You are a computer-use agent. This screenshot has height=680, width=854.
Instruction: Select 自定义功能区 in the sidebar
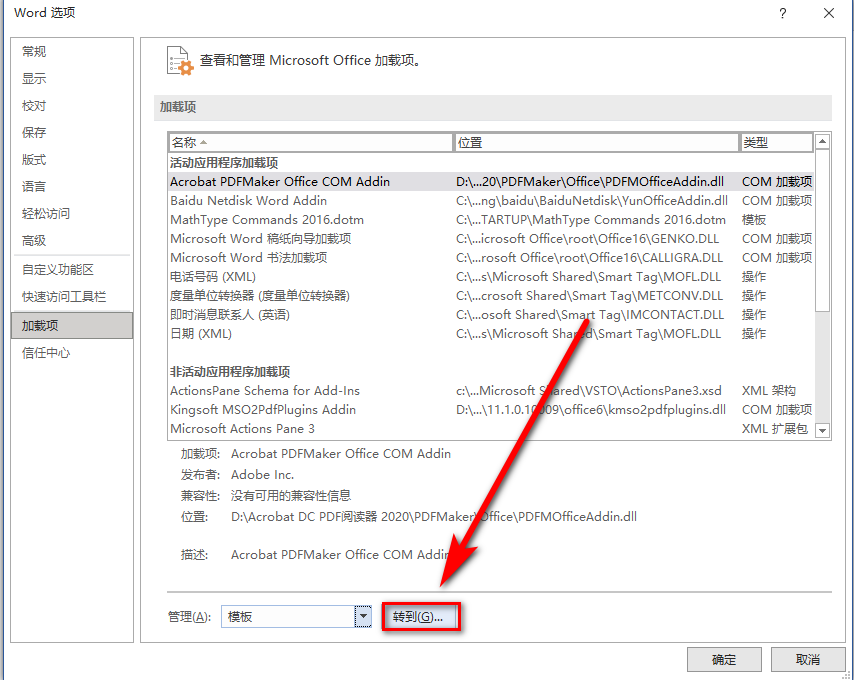pos(72,269)
